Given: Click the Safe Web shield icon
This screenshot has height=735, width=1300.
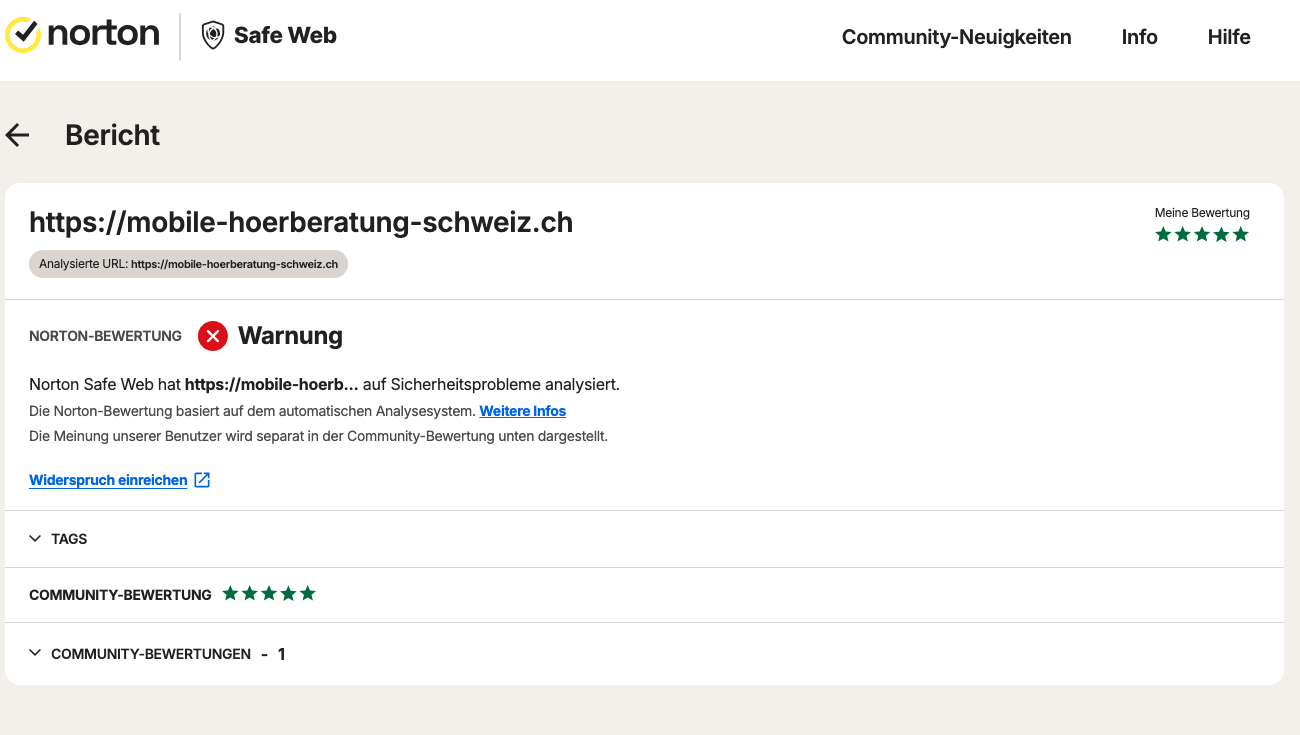Looking at the screenshot, I should pos(213,36).
